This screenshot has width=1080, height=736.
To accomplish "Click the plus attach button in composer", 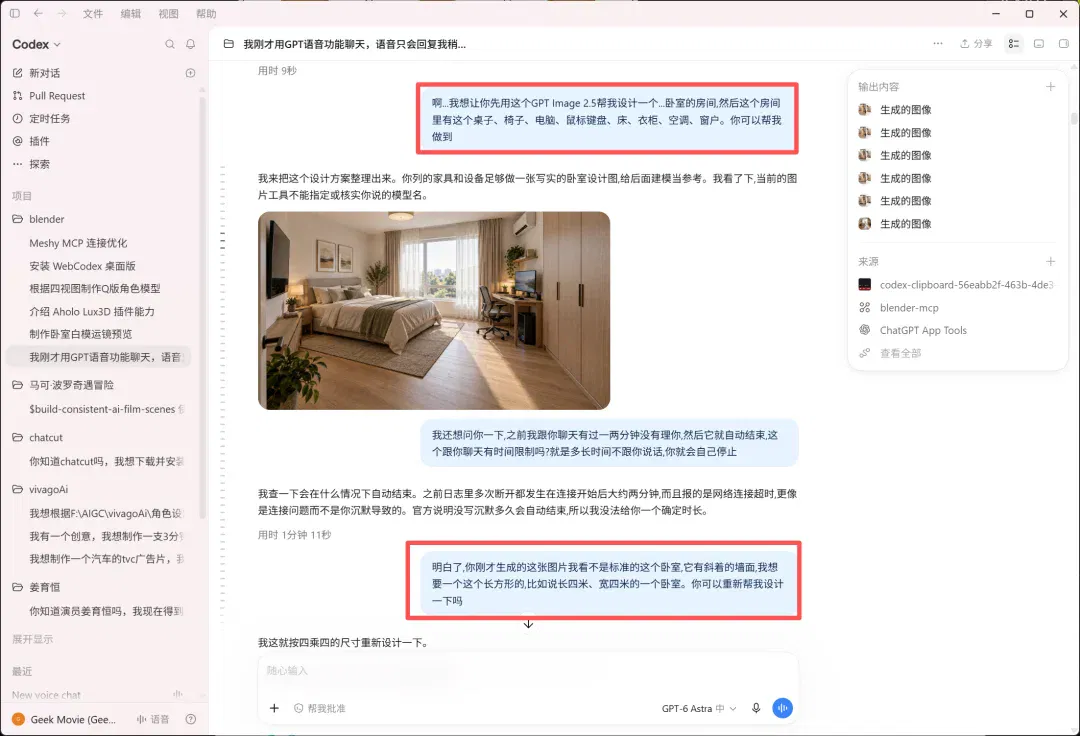I will 274,708.
